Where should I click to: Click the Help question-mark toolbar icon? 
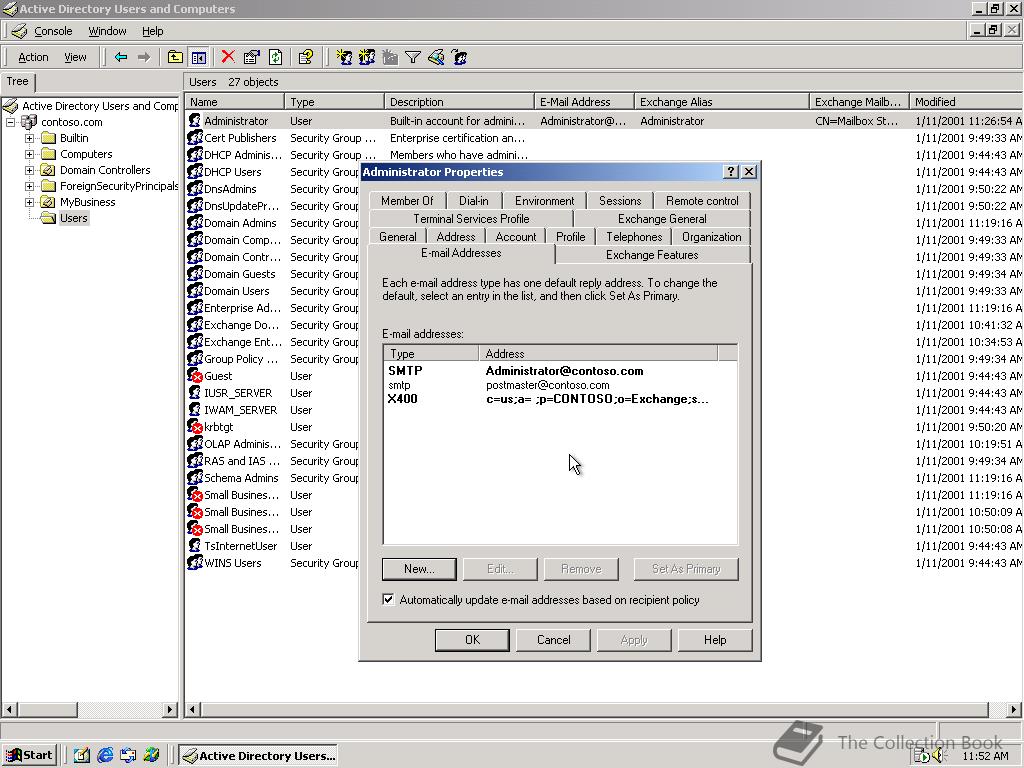(x=306, y=57)
